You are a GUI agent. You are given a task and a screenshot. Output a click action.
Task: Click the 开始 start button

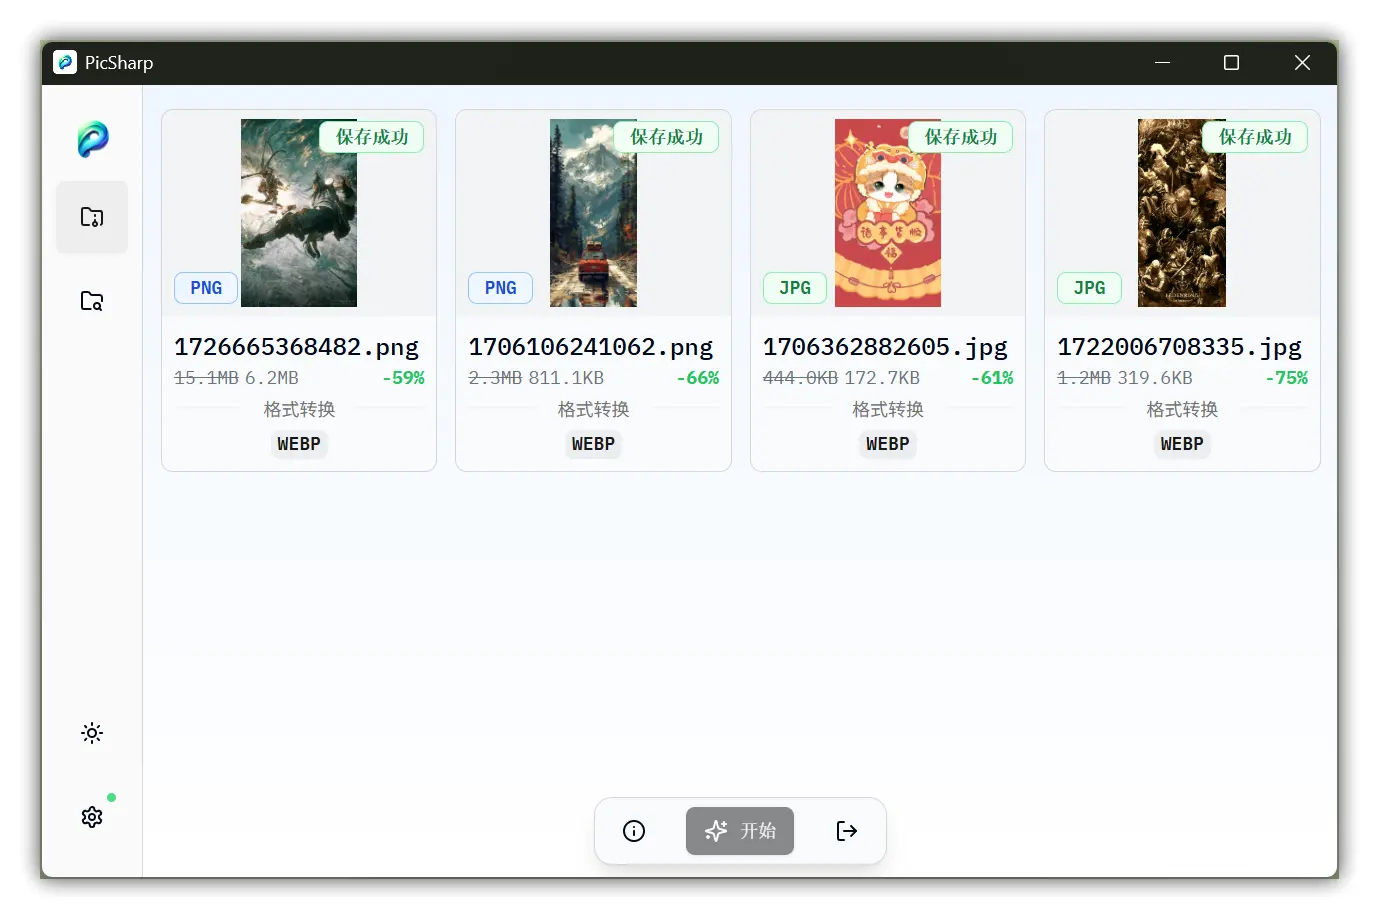click(740, 831)
